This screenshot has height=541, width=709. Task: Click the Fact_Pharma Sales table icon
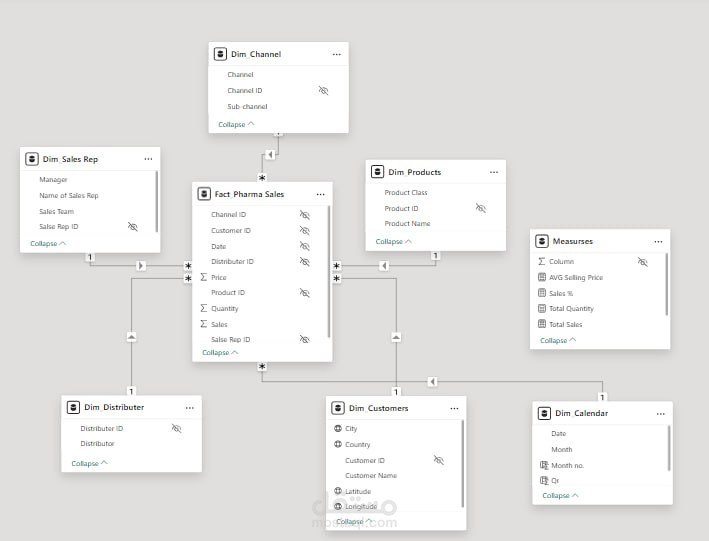pyautogui.click(x=204, y=194)
